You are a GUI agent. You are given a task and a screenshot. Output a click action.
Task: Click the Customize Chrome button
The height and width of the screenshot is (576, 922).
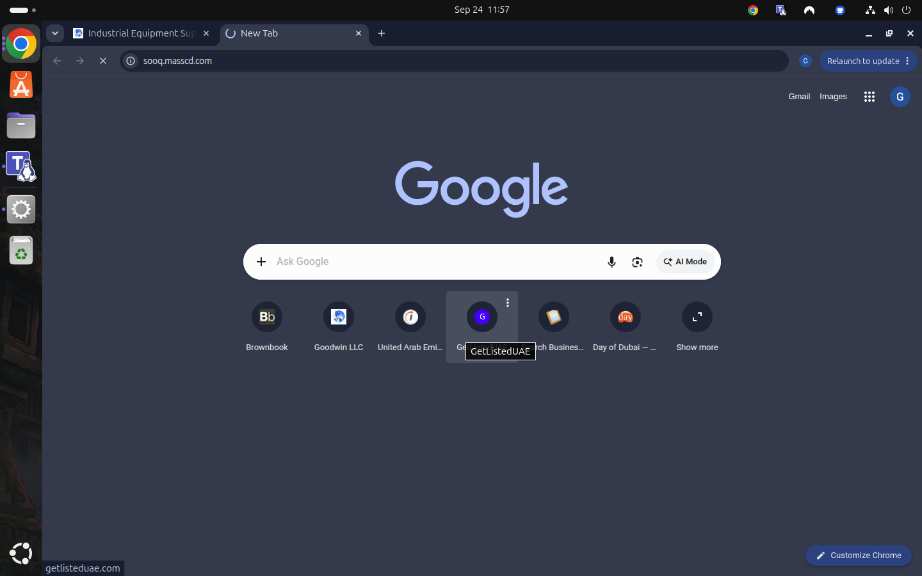tap(858, 555)
